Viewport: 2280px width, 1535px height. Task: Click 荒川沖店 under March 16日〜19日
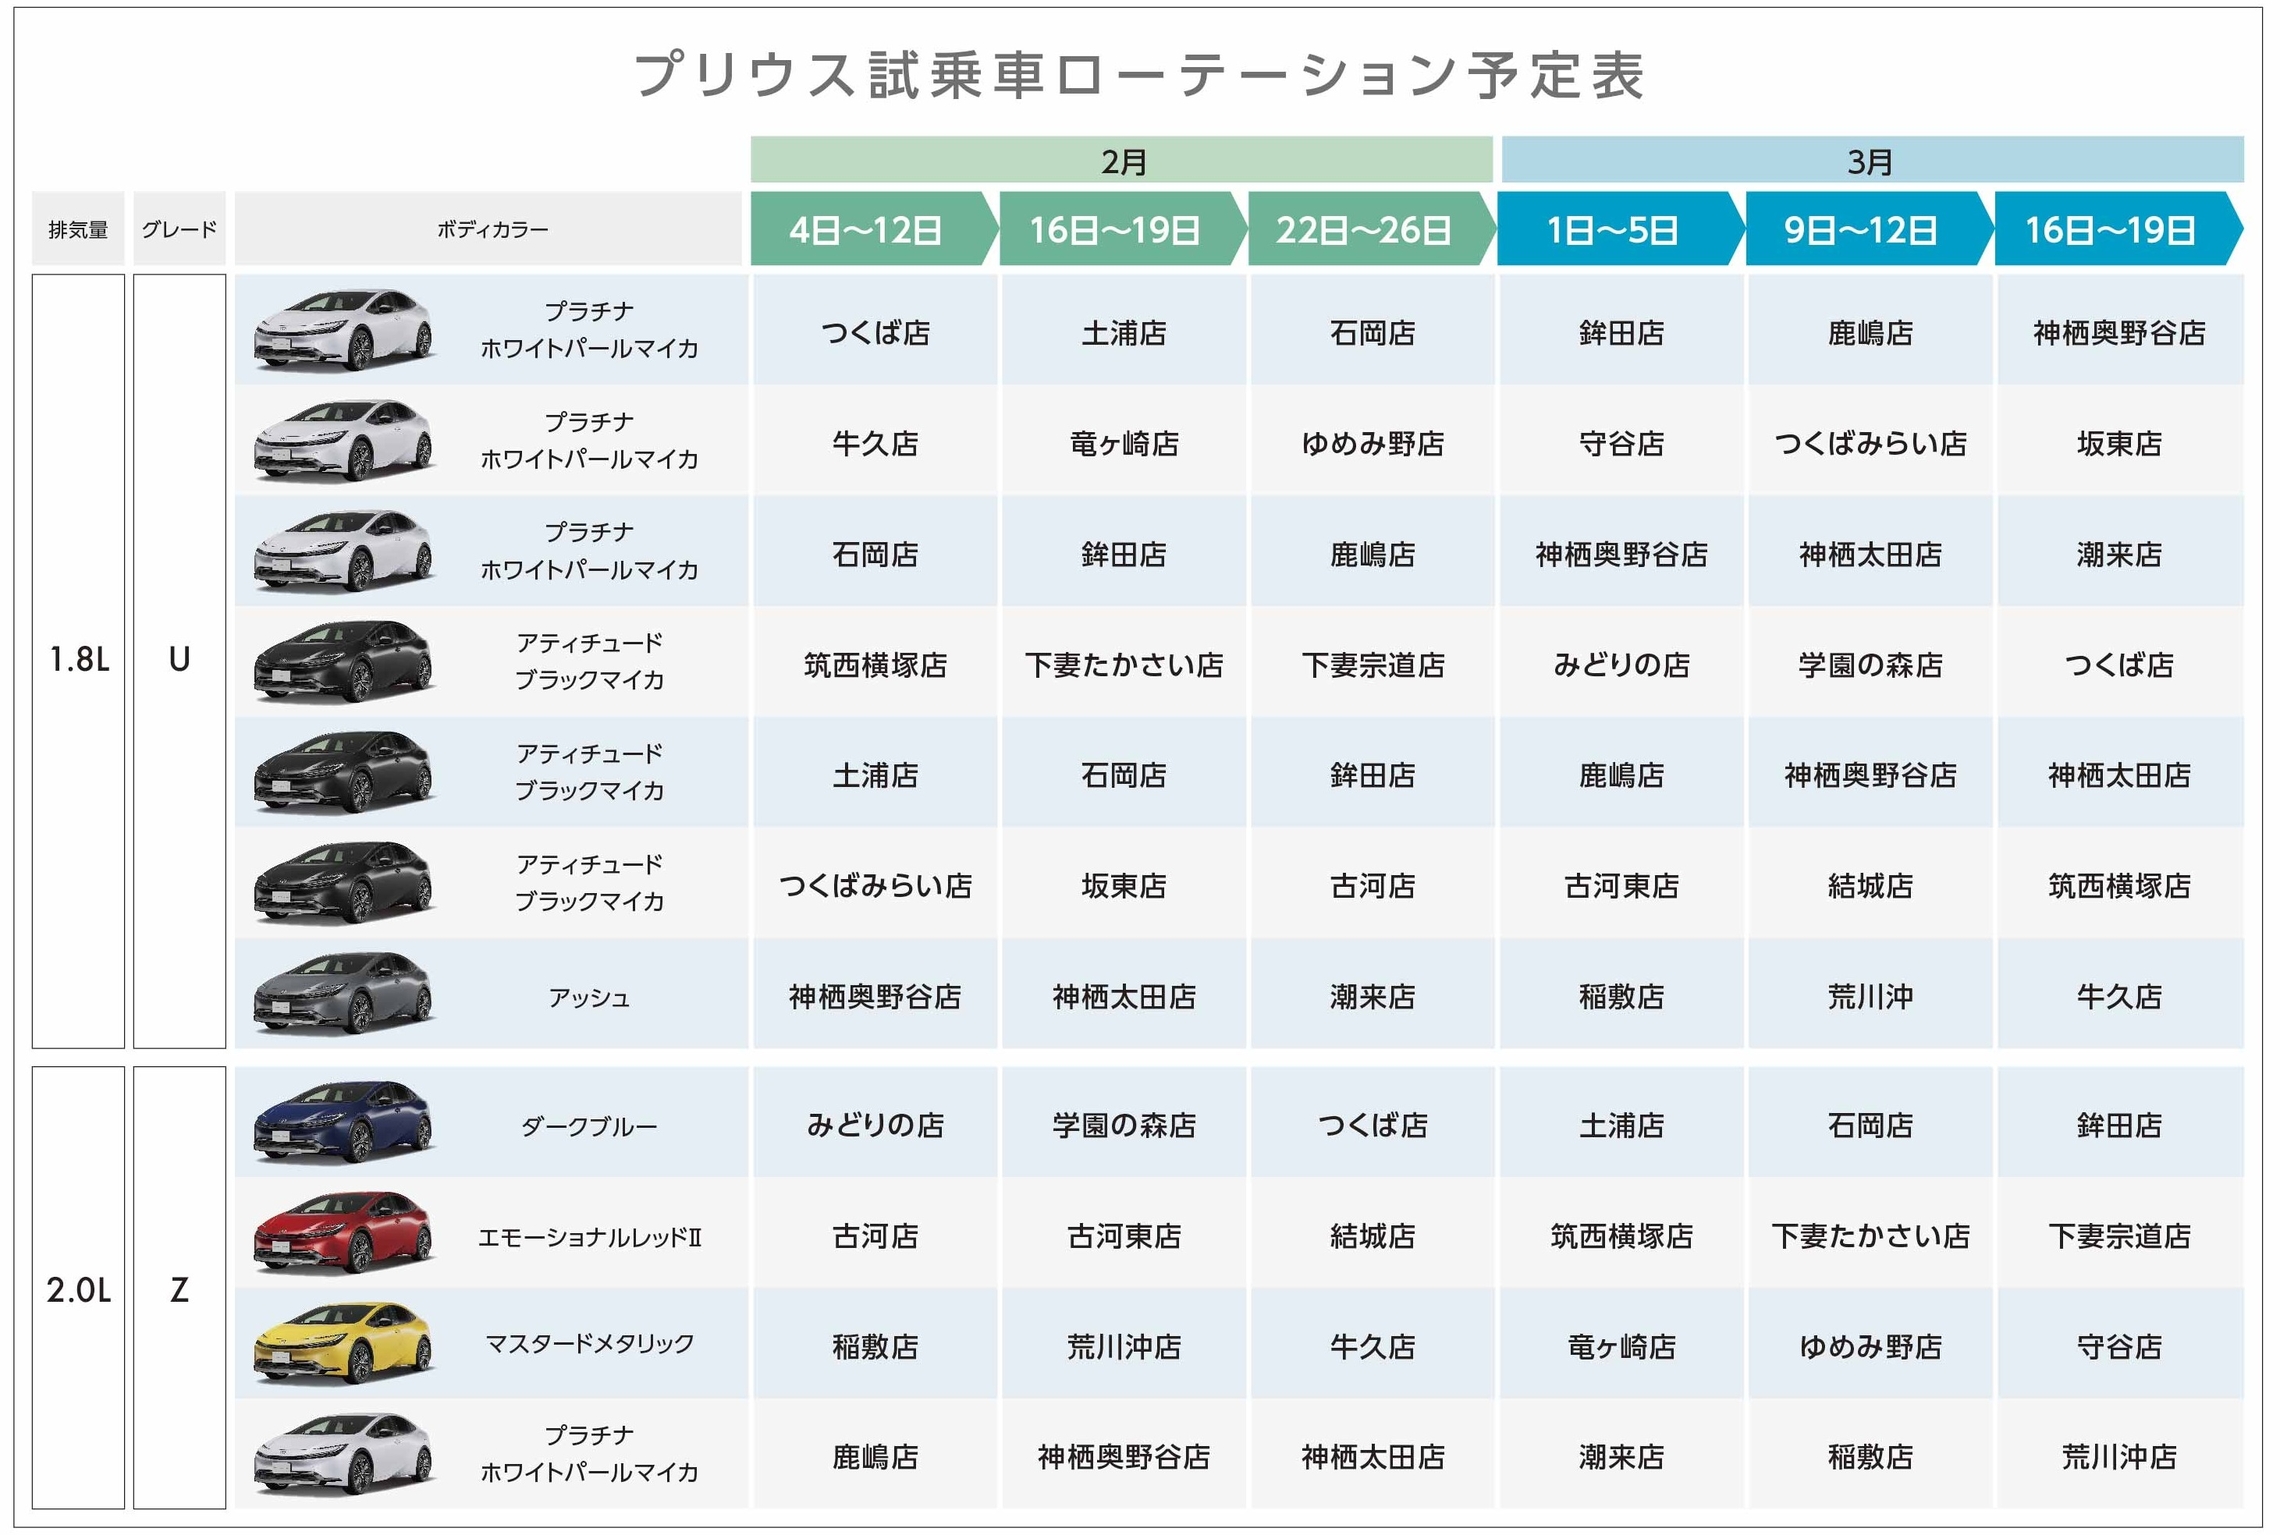click(2119, 1458)
